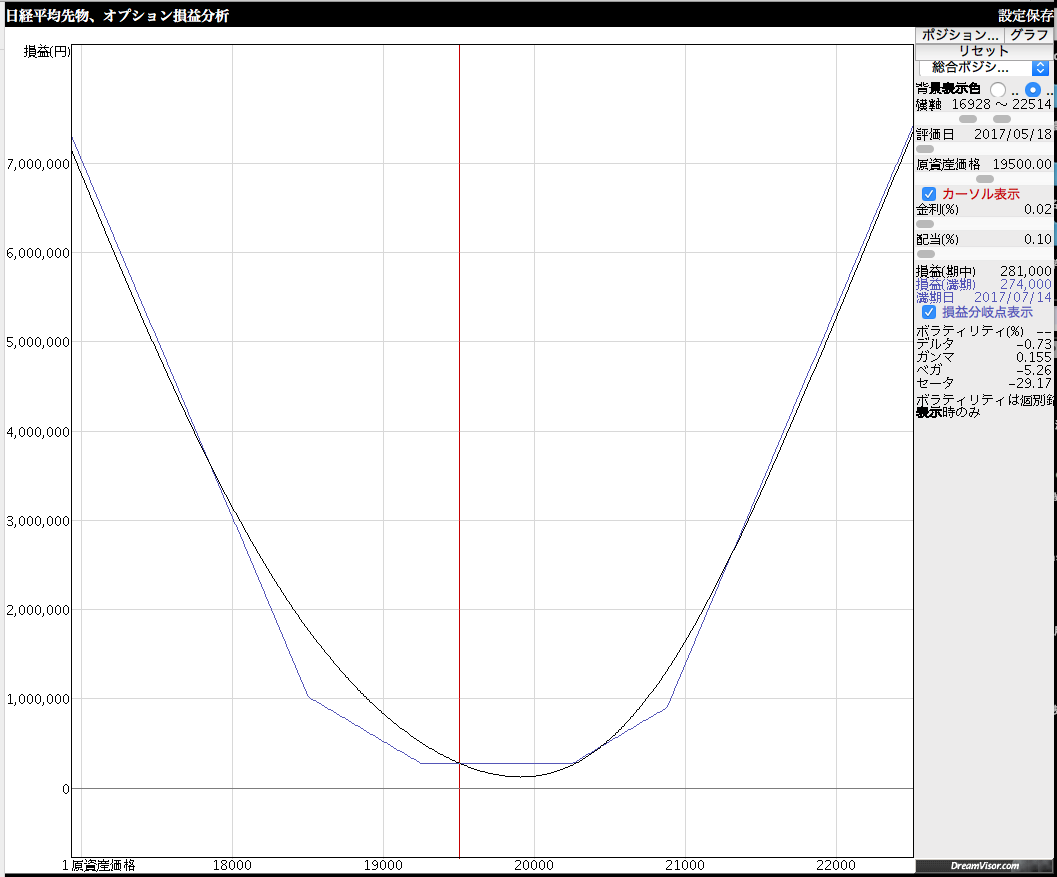Click the 配当(%) slider handle

pos(925,254)
